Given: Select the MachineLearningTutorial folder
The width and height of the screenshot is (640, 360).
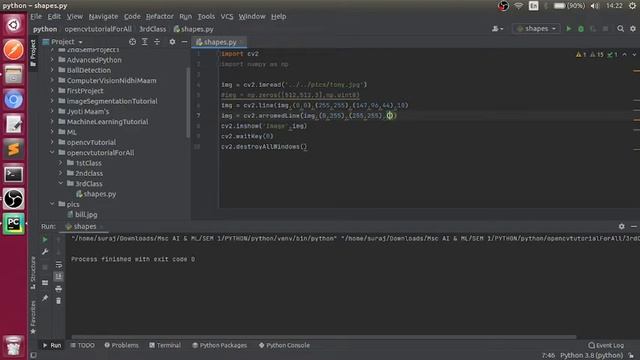Looking at the screenshot, I should click(107, 122).
